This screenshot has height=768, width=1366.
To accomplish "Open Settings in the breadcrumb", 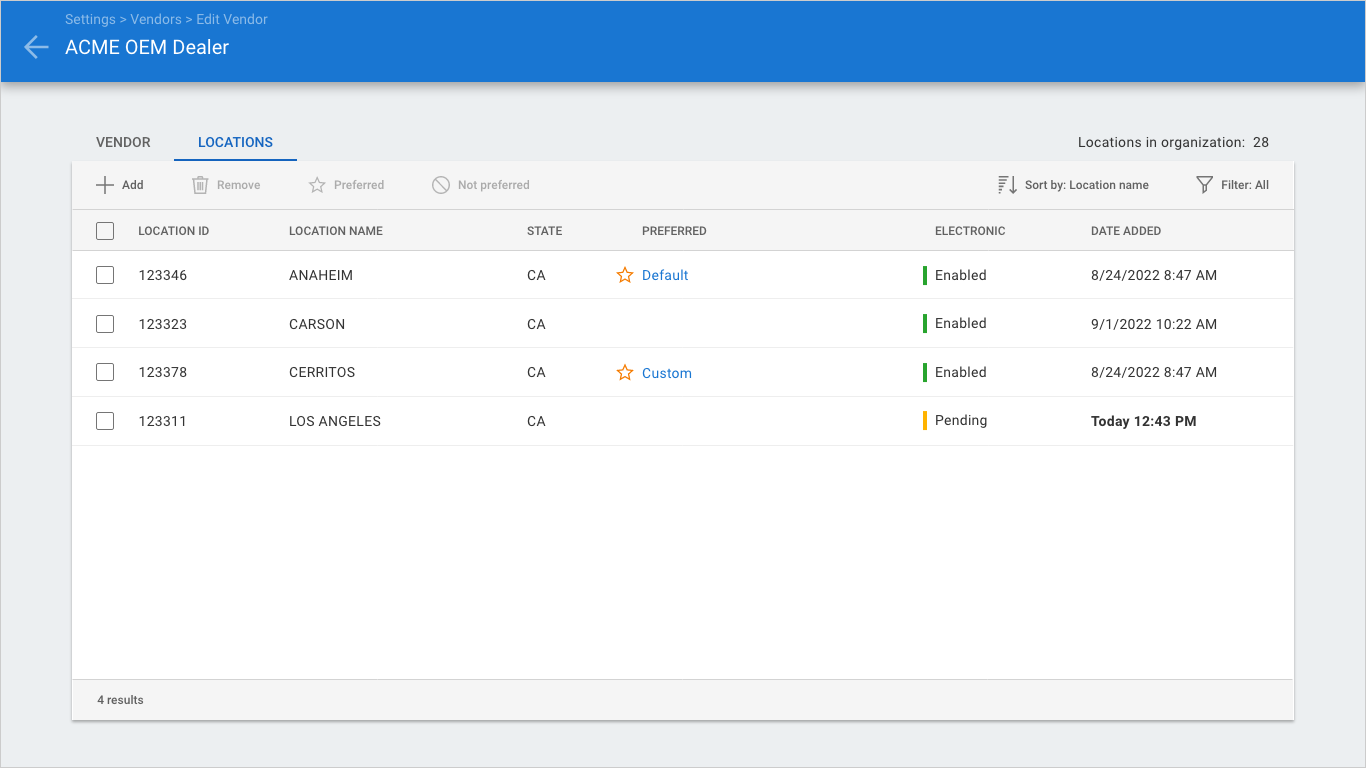I will [89, 19].
